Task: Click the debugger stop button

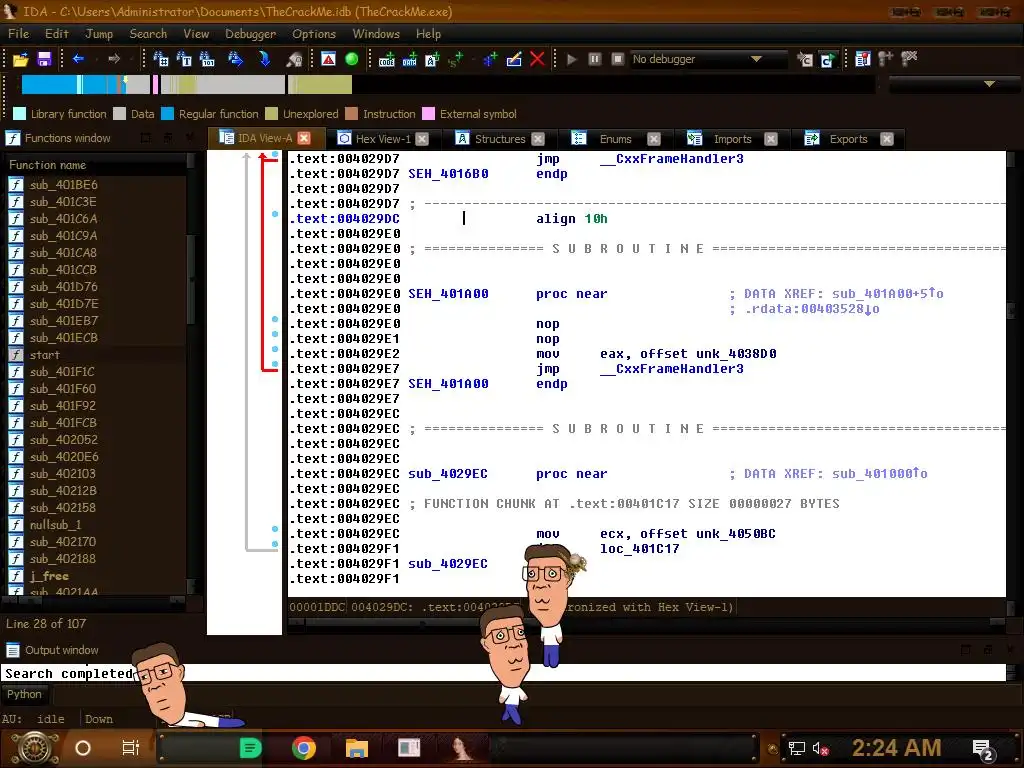Action: point(618,59)
